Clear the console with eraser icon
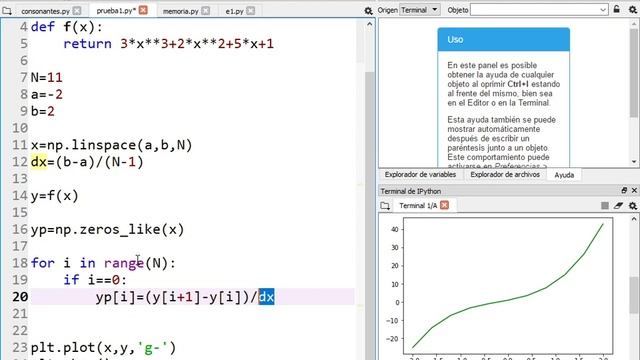Image resolution: width=640 pixels, height=360 pixels. click(x=618, y=206)
